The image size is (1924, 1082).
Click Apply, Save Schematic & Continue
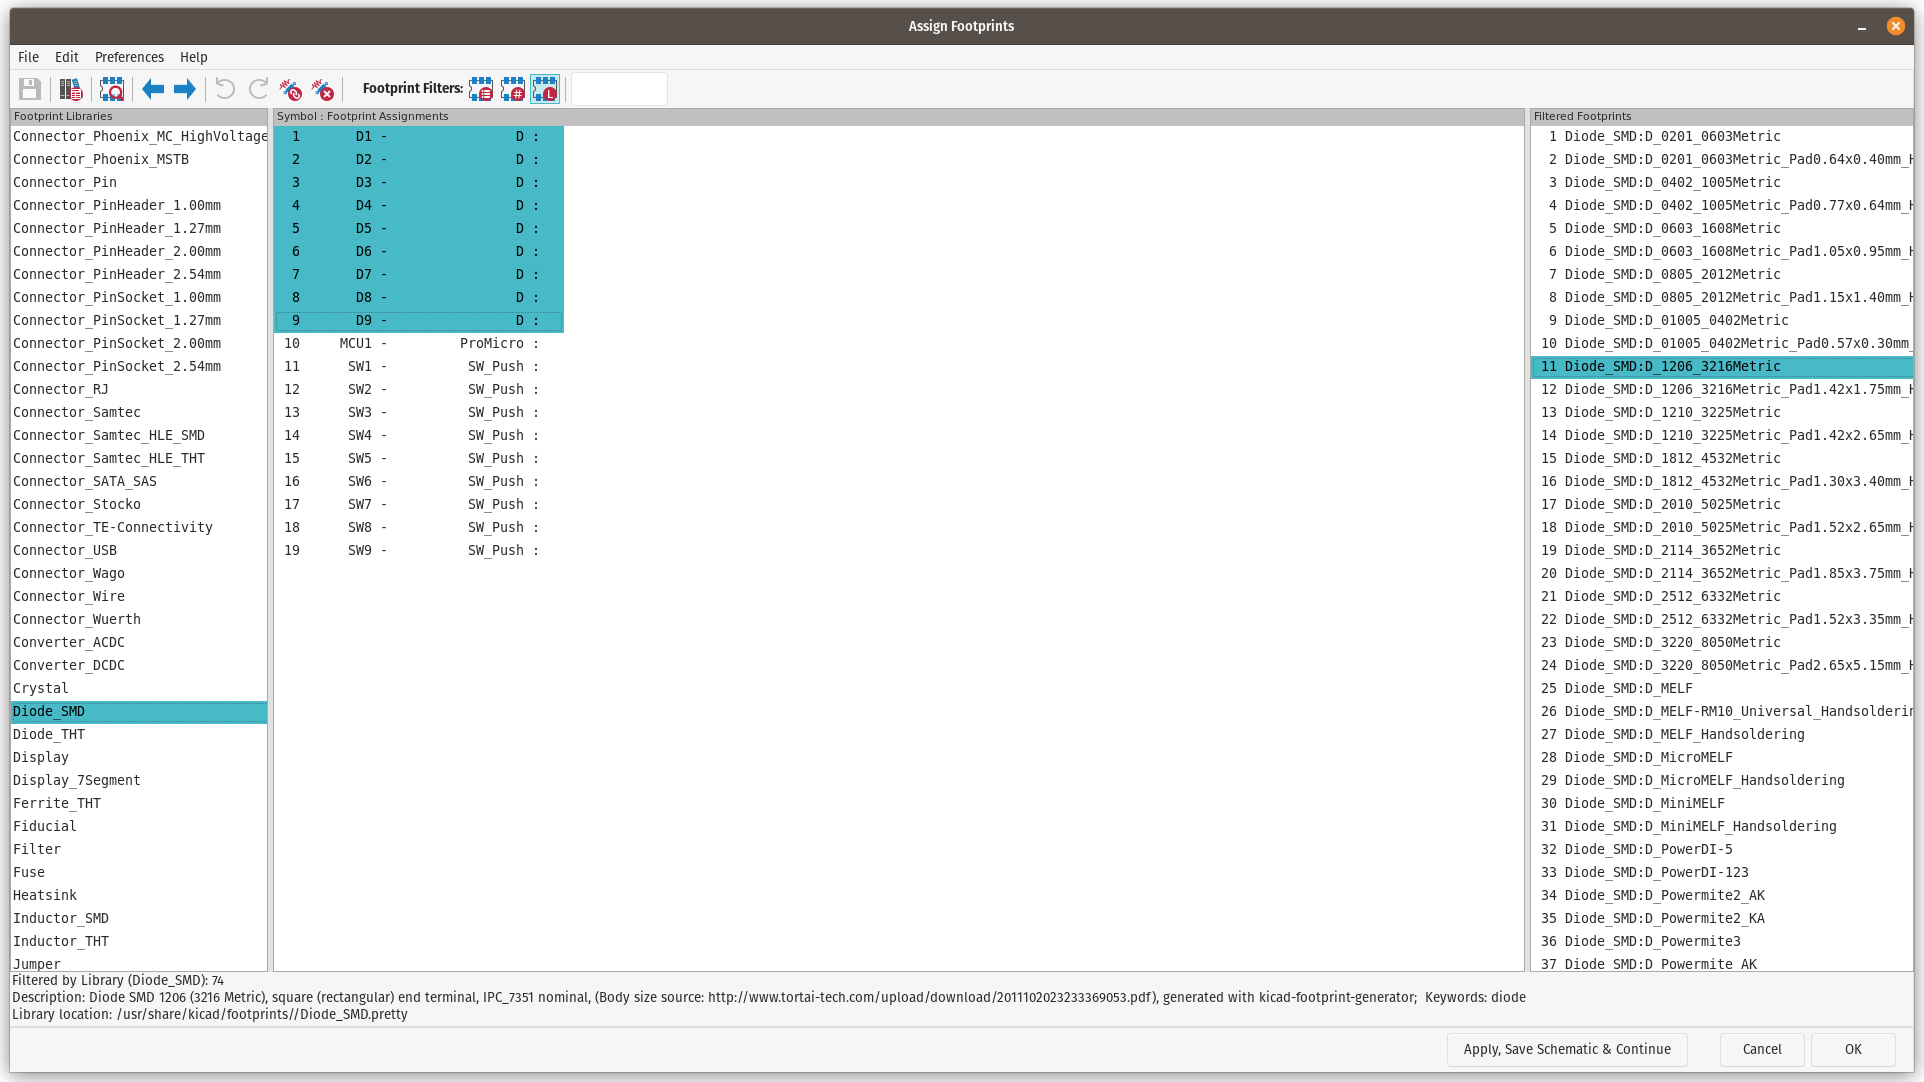(1566, 1049)
